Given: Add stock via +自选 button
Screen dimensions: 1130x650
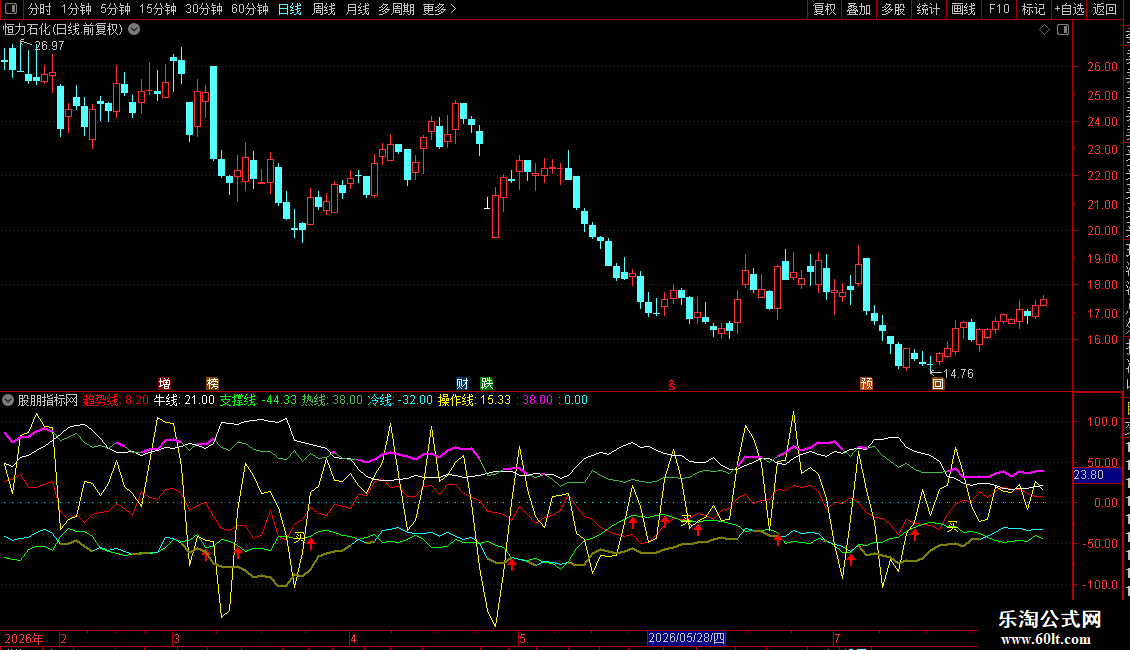Looking at the screenshot, I should tap(1069, 9).
